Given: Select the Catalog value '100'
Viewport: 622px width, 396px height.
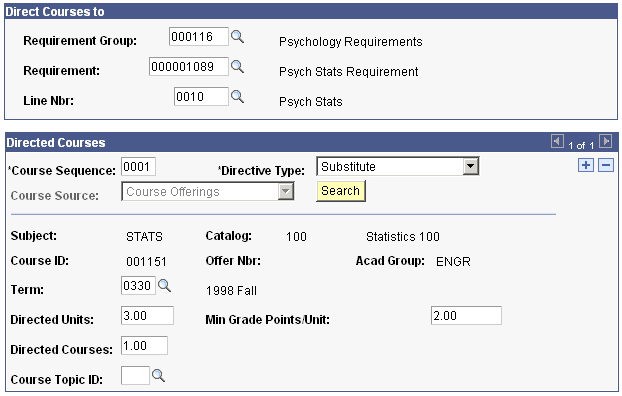Looking at the screenshot, I should point(296,237).
